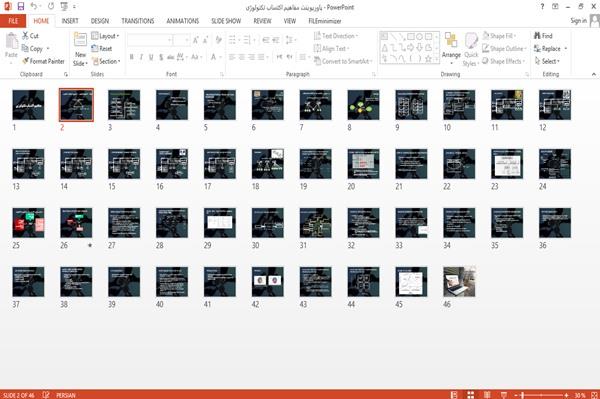Open the font name combo box
This screenshot has width=600, height=399.
tap(149, 40)
